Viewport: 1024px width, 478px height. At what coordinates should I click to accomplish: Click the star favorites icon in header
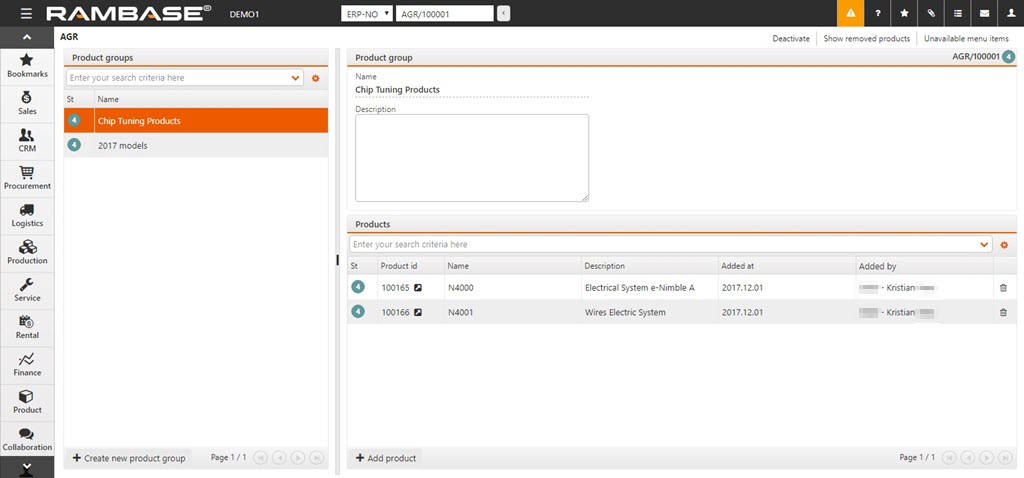(904, 14)
